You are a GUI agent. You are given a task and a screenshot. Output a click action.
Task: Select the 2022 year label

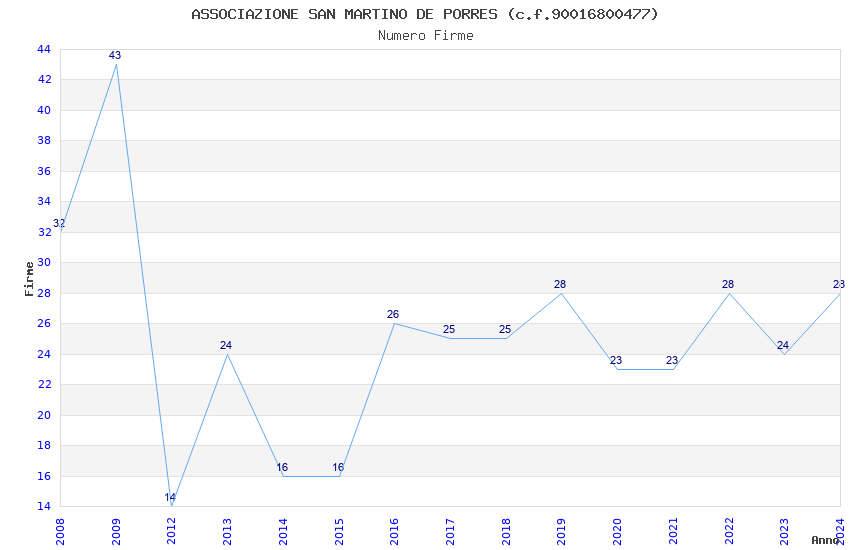[729, 531]
